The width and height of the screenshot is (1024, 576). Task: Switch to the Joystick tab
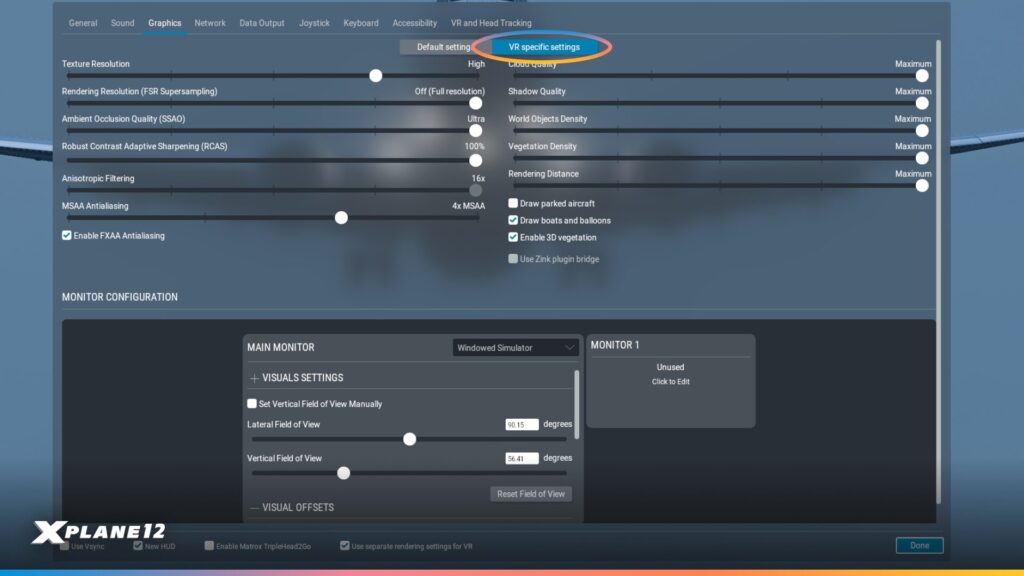point(315,22)
